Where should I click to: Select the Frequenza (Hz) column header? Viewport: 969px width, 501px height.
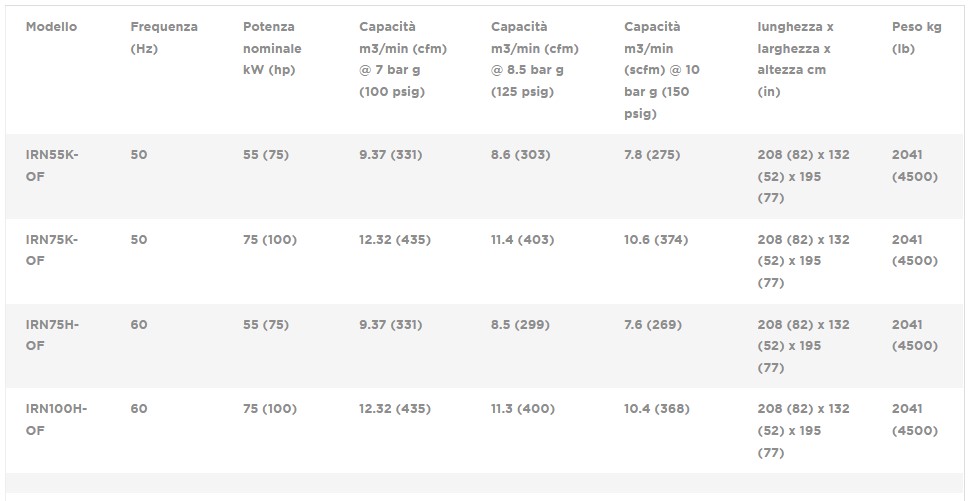click(x=164, y=37)
